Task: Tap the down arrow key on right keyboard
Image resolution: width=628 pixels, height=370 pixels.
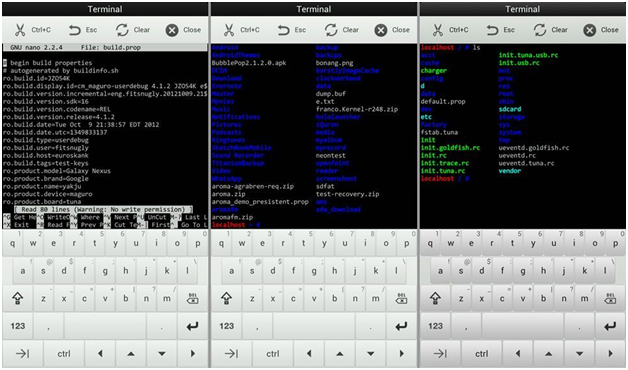Action: coord(579,354)
